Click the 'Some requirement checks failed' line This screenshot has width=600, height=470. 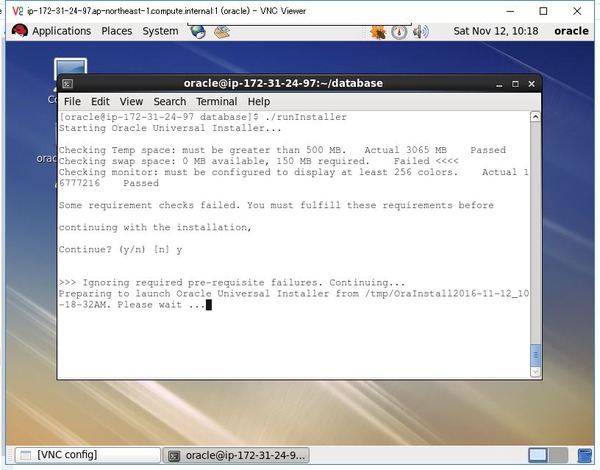[x=276, y=206]
